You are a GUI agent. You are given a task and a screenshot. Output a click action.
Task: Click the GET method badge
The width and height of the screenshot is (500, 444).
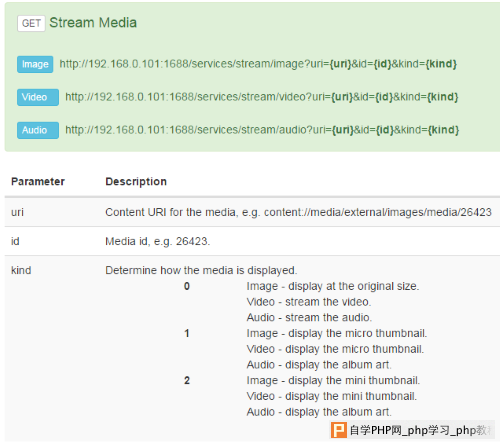pyautogui.click(x=31, y=23)
